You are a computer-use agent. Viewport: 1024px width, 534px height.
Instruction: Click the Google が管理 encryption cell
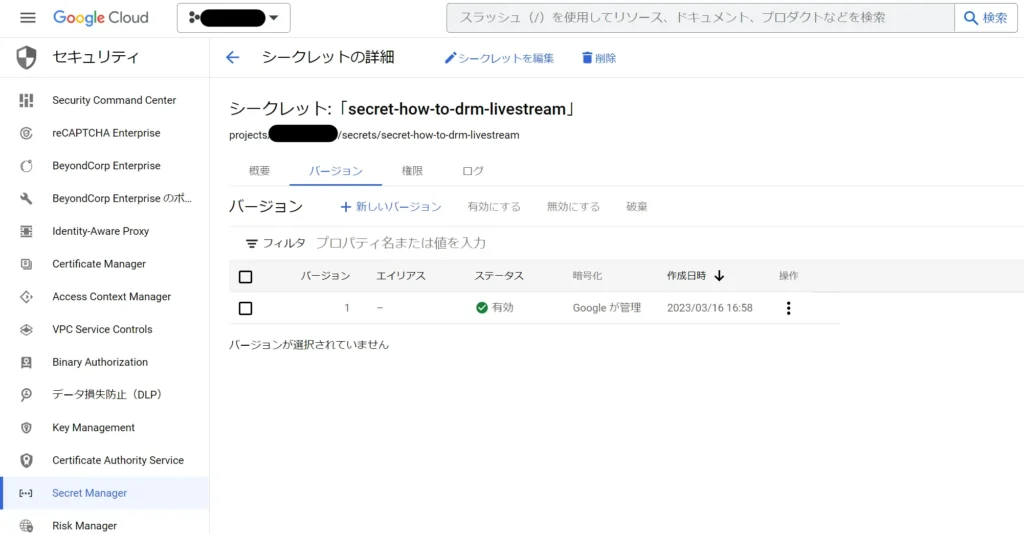(607, 307)
